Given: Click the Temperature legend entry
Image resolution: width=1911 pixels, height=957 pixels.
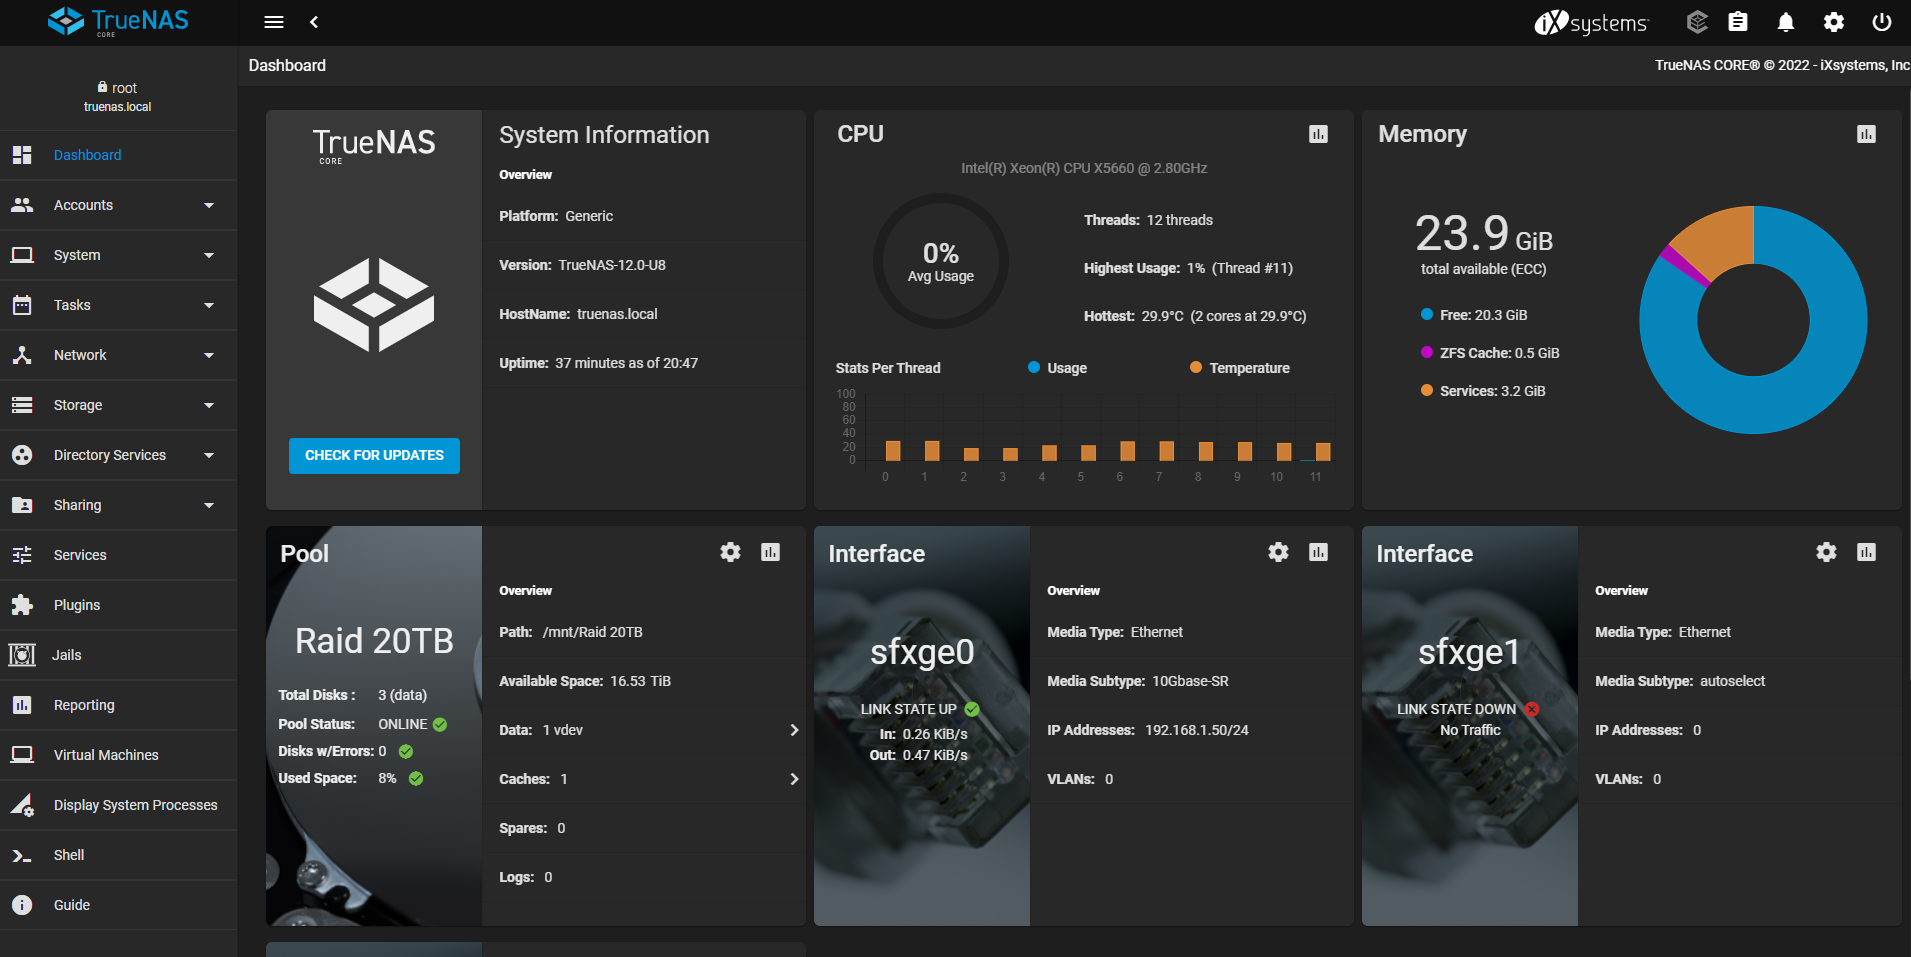Looking at the screenshot, I should pos(1239,368).
